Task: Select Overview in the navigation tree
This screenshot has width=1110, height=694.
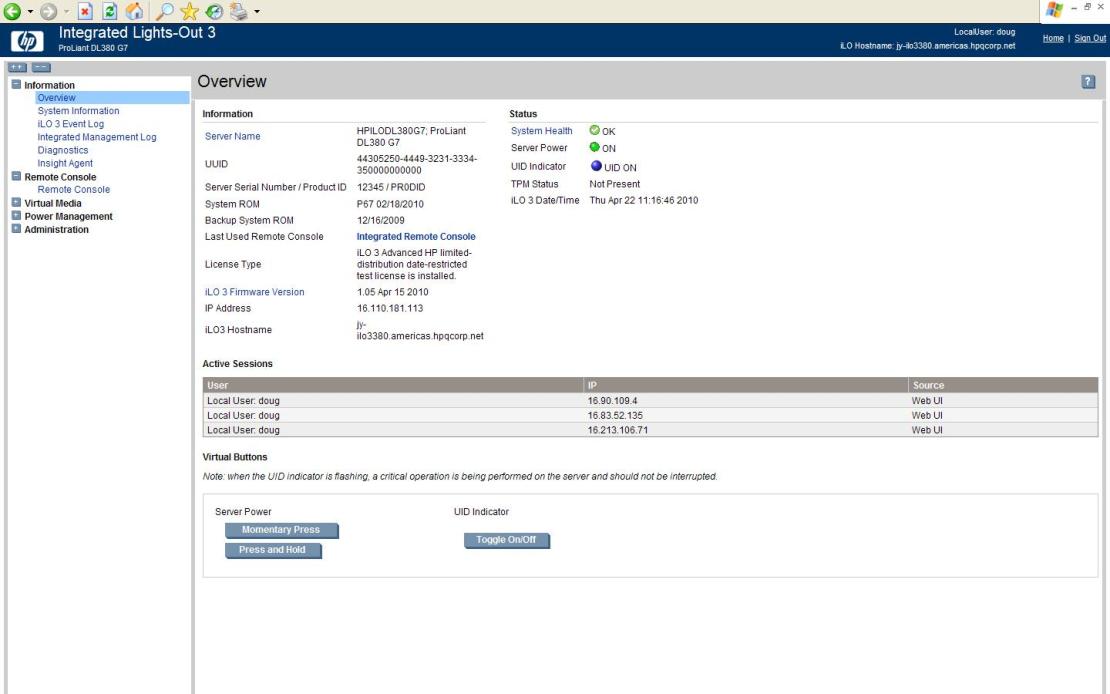Action: (57, 98)
